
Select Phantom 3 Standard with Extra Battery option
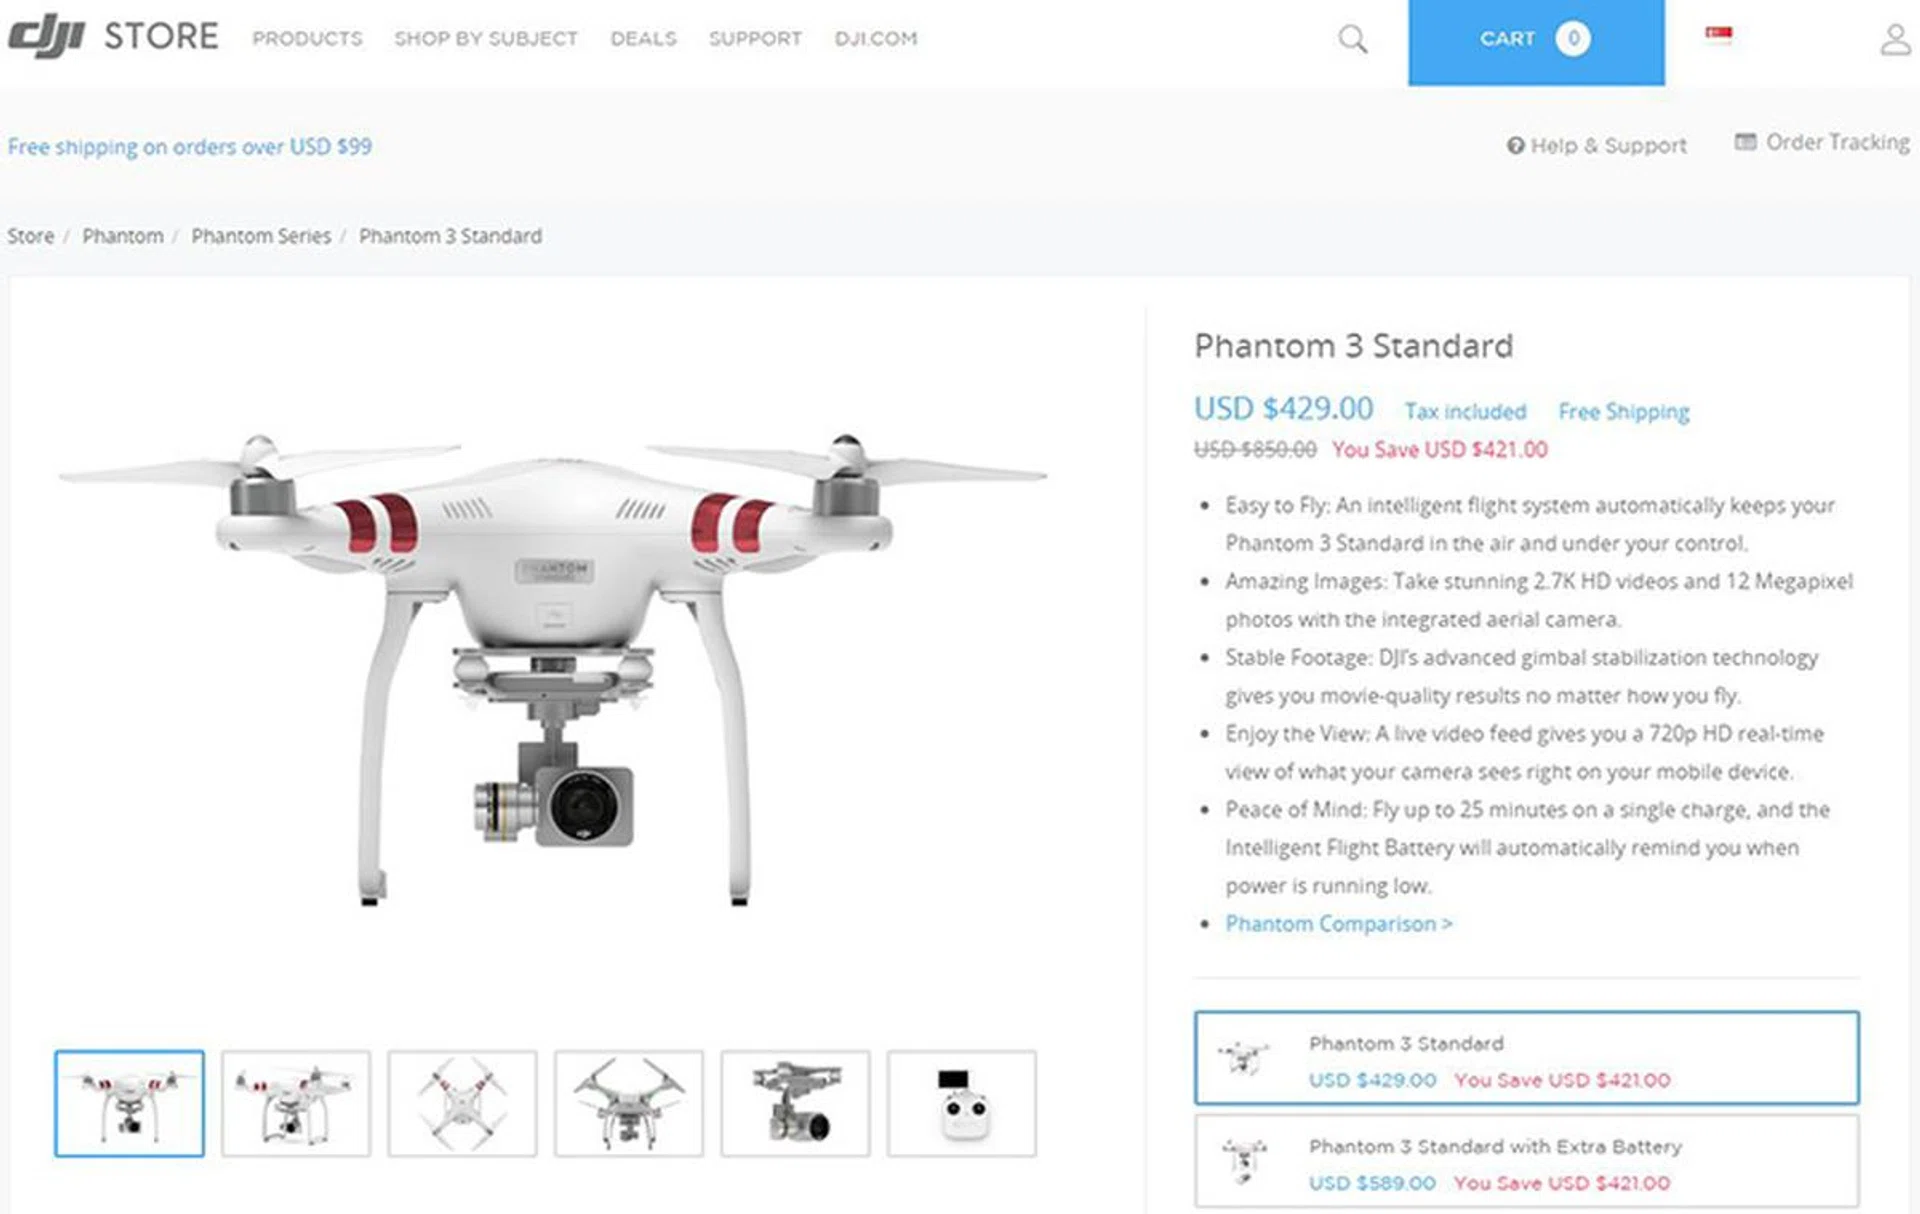pos(1526,1162)
